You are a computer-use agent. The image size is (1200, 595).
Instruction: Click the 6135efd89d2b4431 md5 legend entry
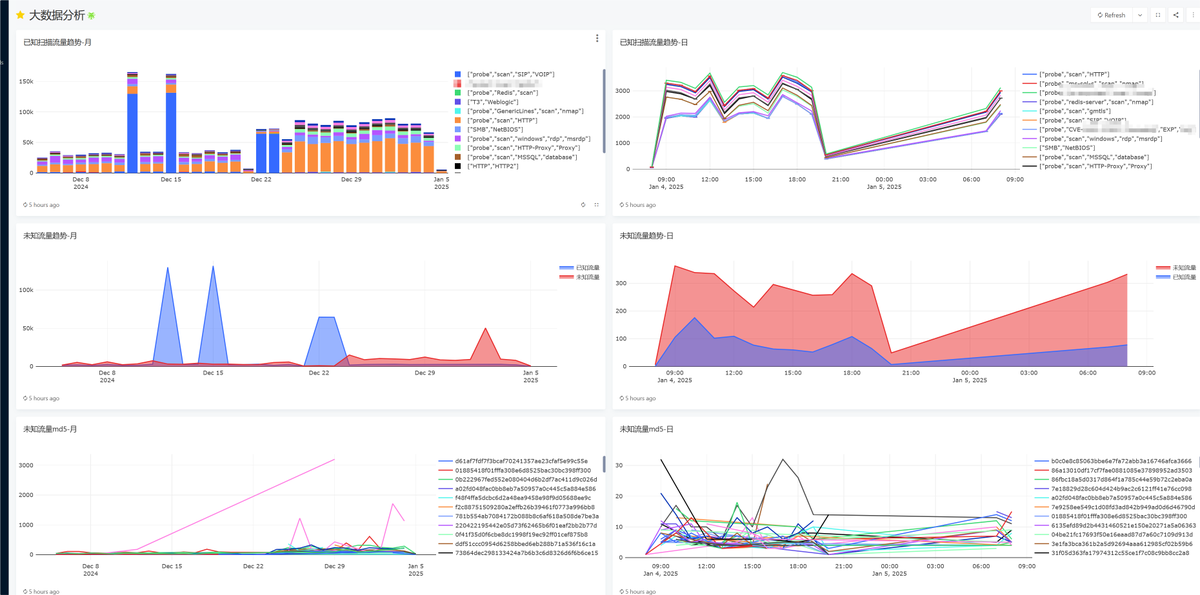pyautogui.click(x=1117, y=524)
